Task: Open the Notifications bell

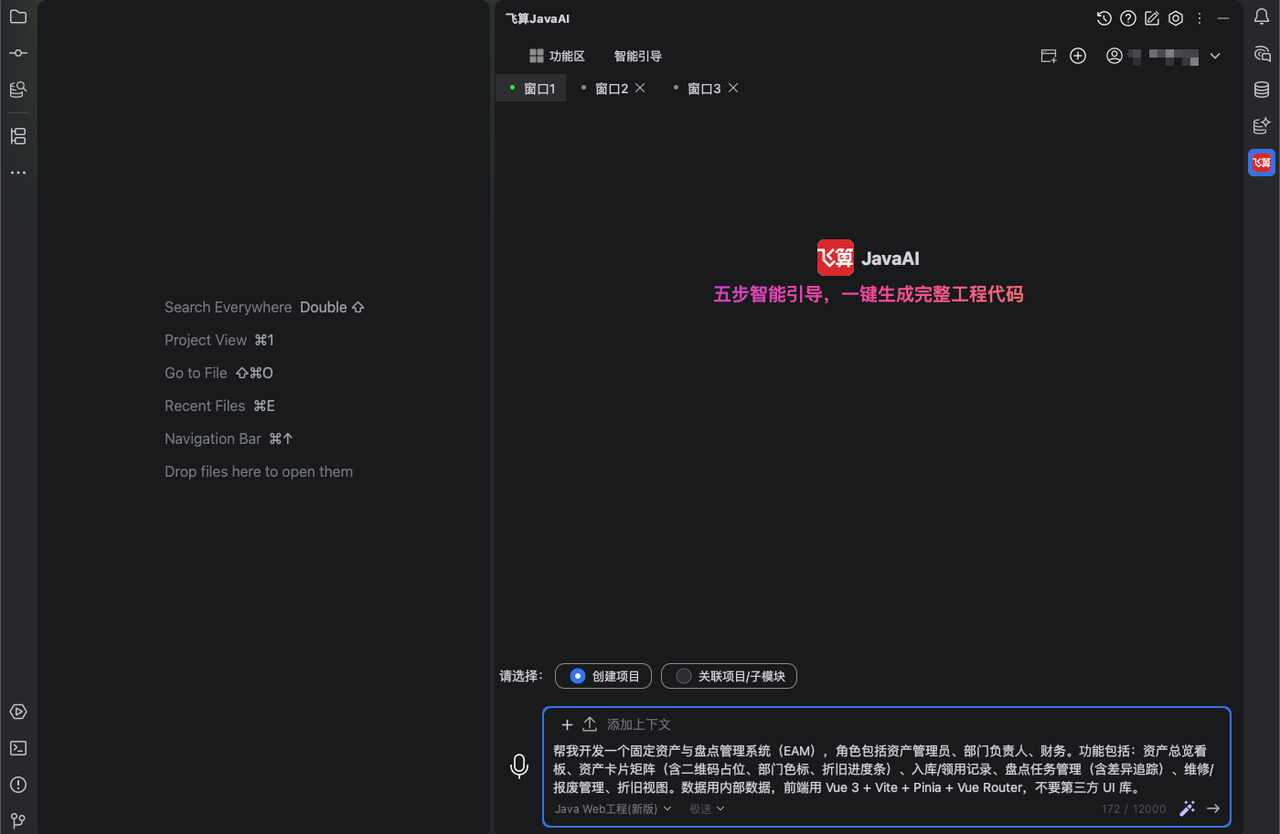Action: (1262, 17)
